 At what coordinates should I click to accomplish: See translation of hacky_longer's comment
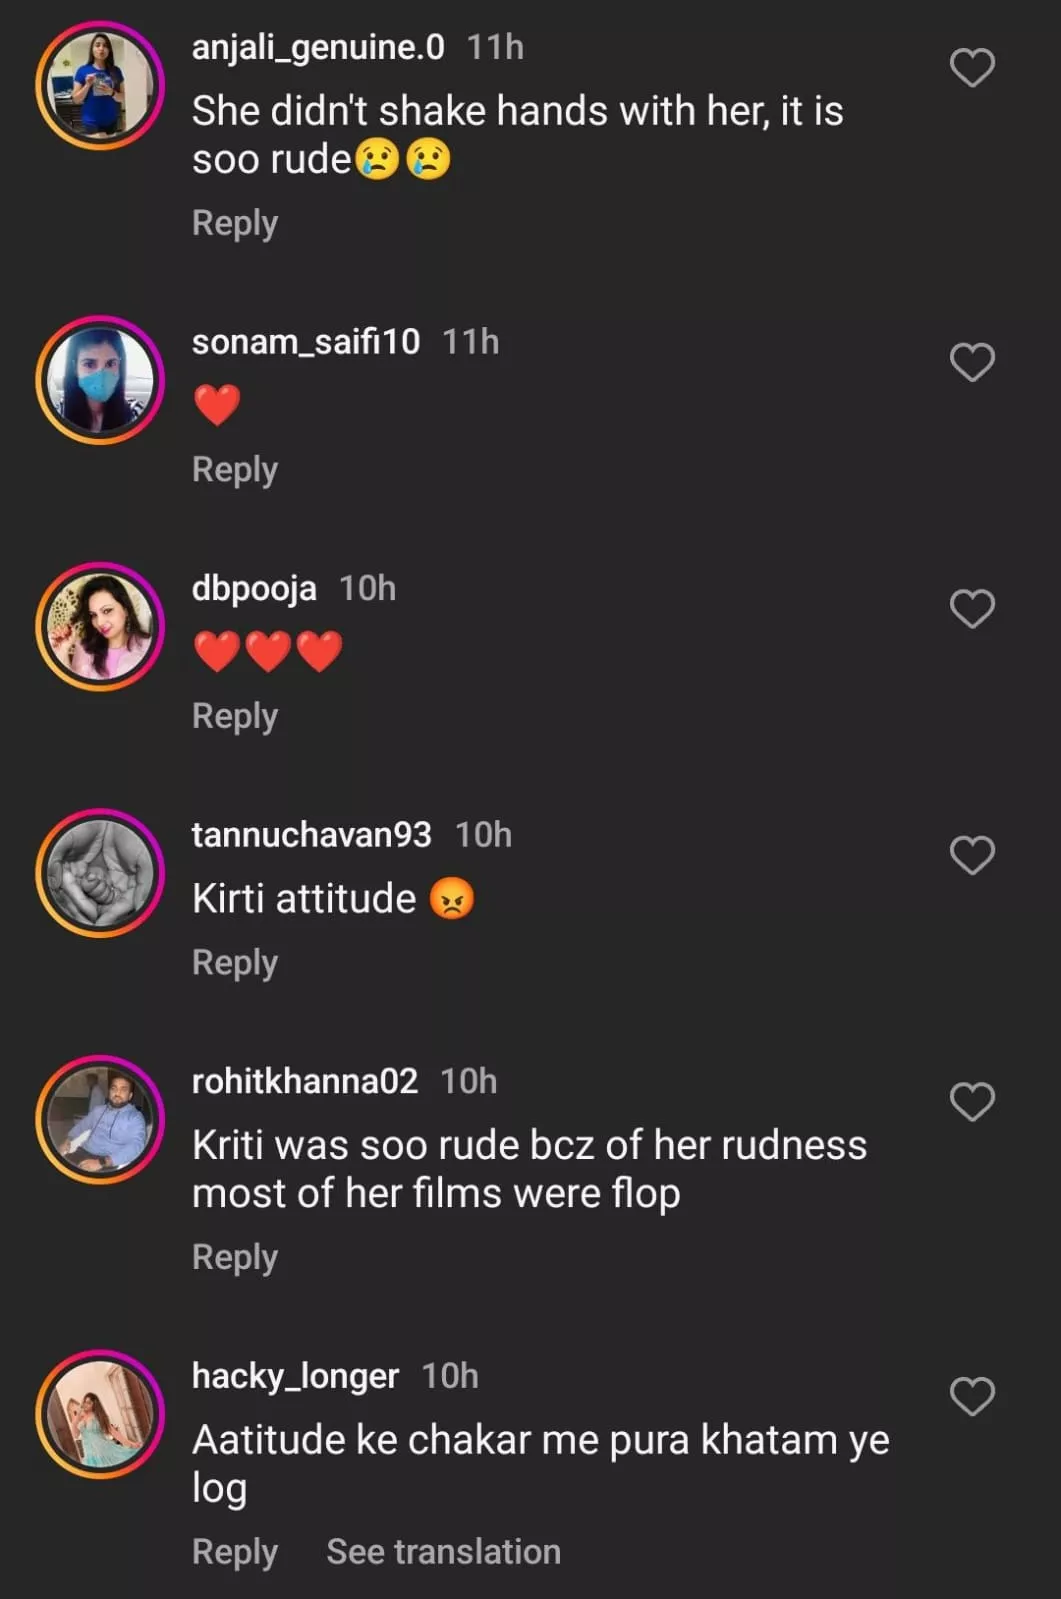(443, 1551)
